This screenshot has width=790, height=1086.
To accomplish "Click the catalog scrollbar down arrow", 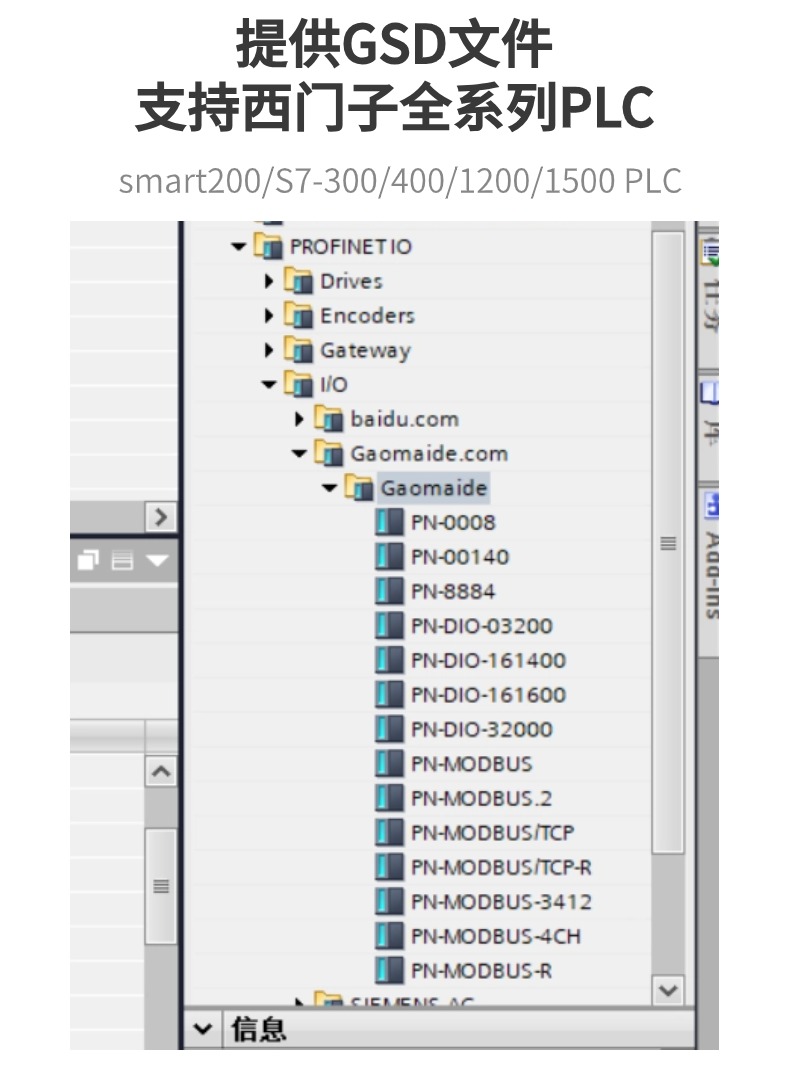I will tap(668, 990).
